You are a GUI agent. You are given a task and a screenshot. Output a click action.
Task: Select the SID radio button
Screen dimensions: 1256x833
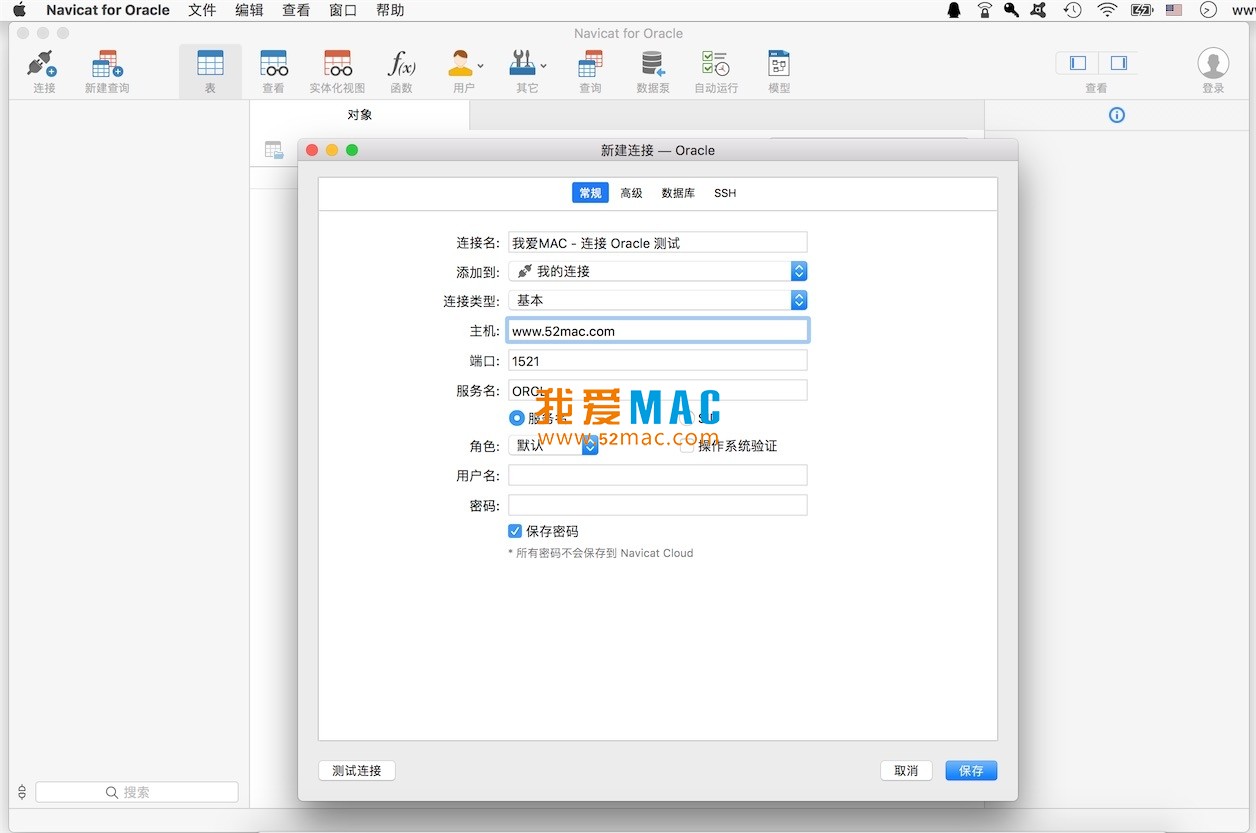point(687,417)
